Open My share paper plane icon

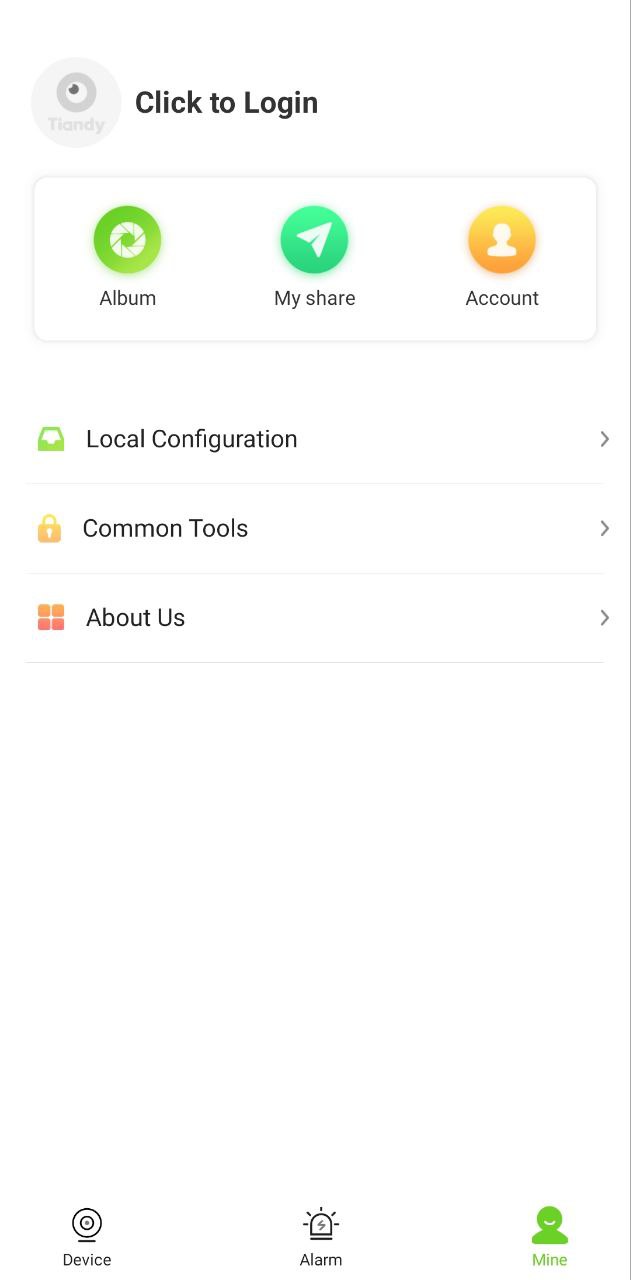coord(314,240)
